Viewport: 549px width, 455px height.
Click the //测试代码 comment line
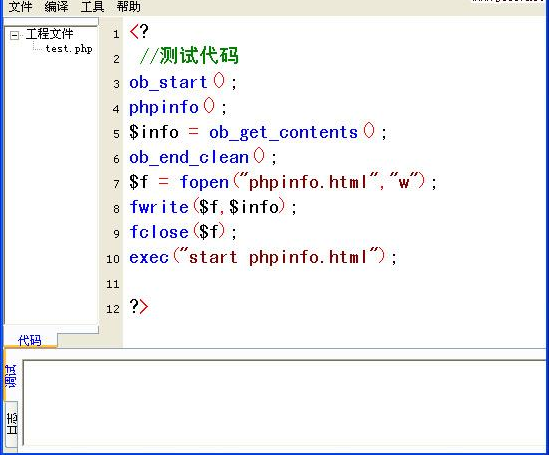189,56
